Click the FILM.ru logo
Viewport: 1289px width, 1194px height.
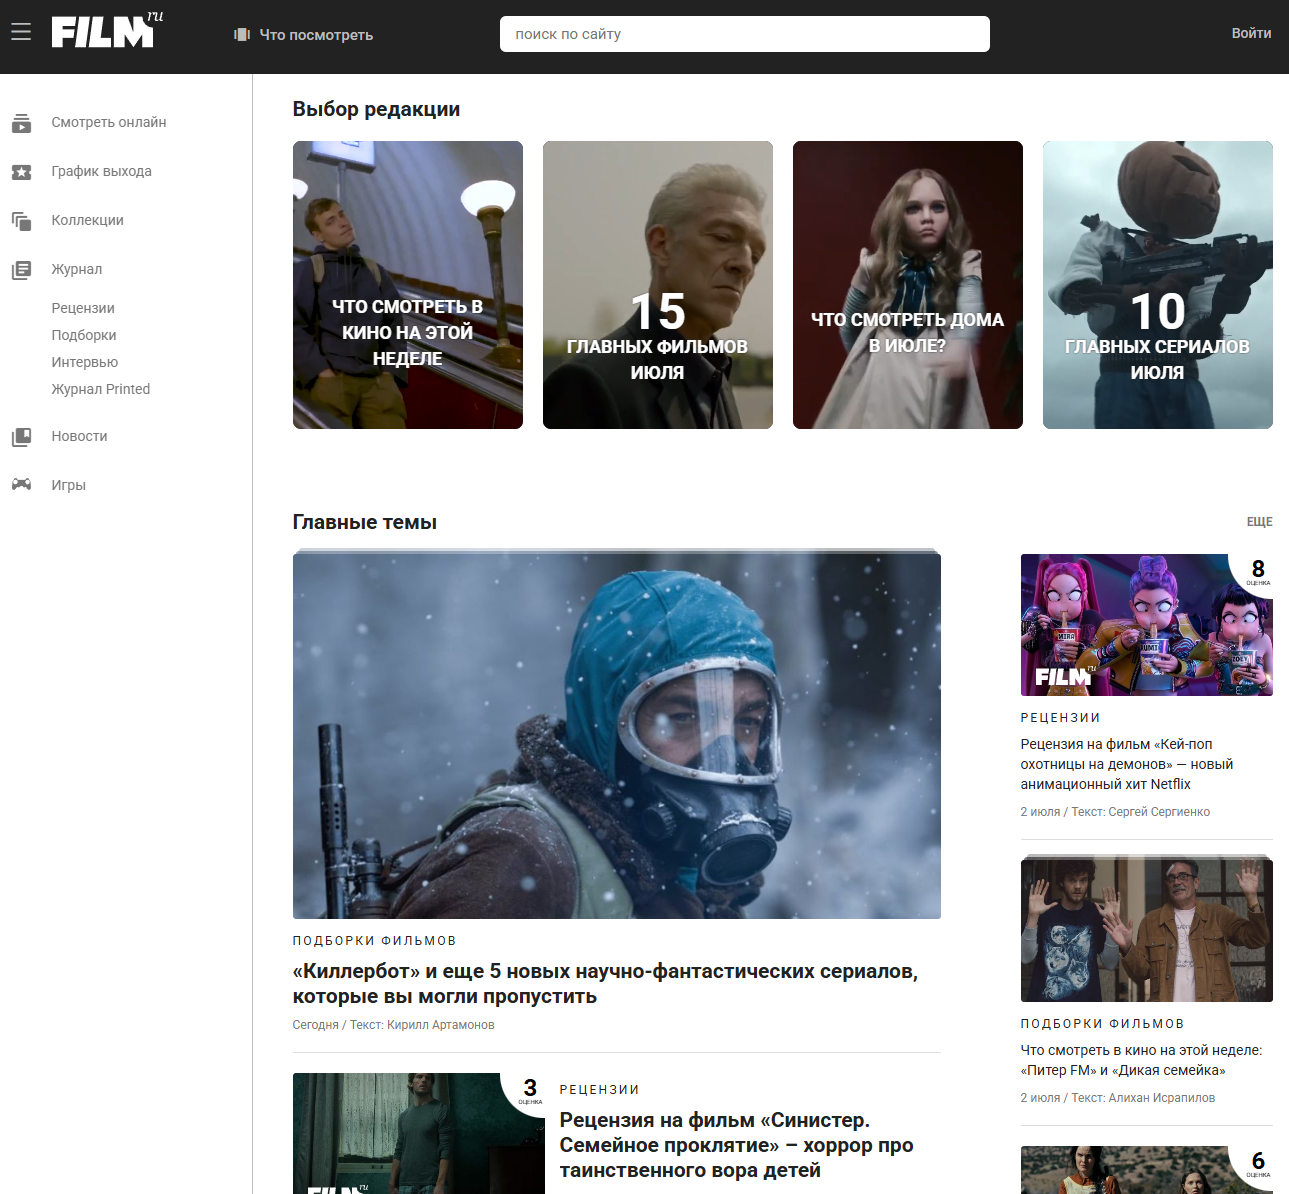pyautogui.click(x=107, y=30)
